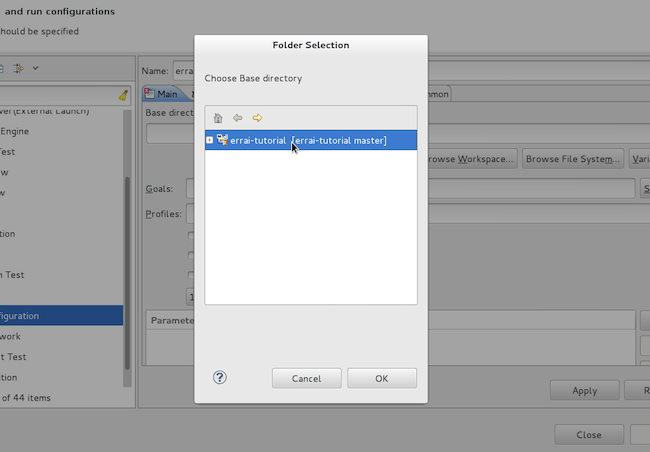Click the broom icon to clear filter text

coord(122,96)
